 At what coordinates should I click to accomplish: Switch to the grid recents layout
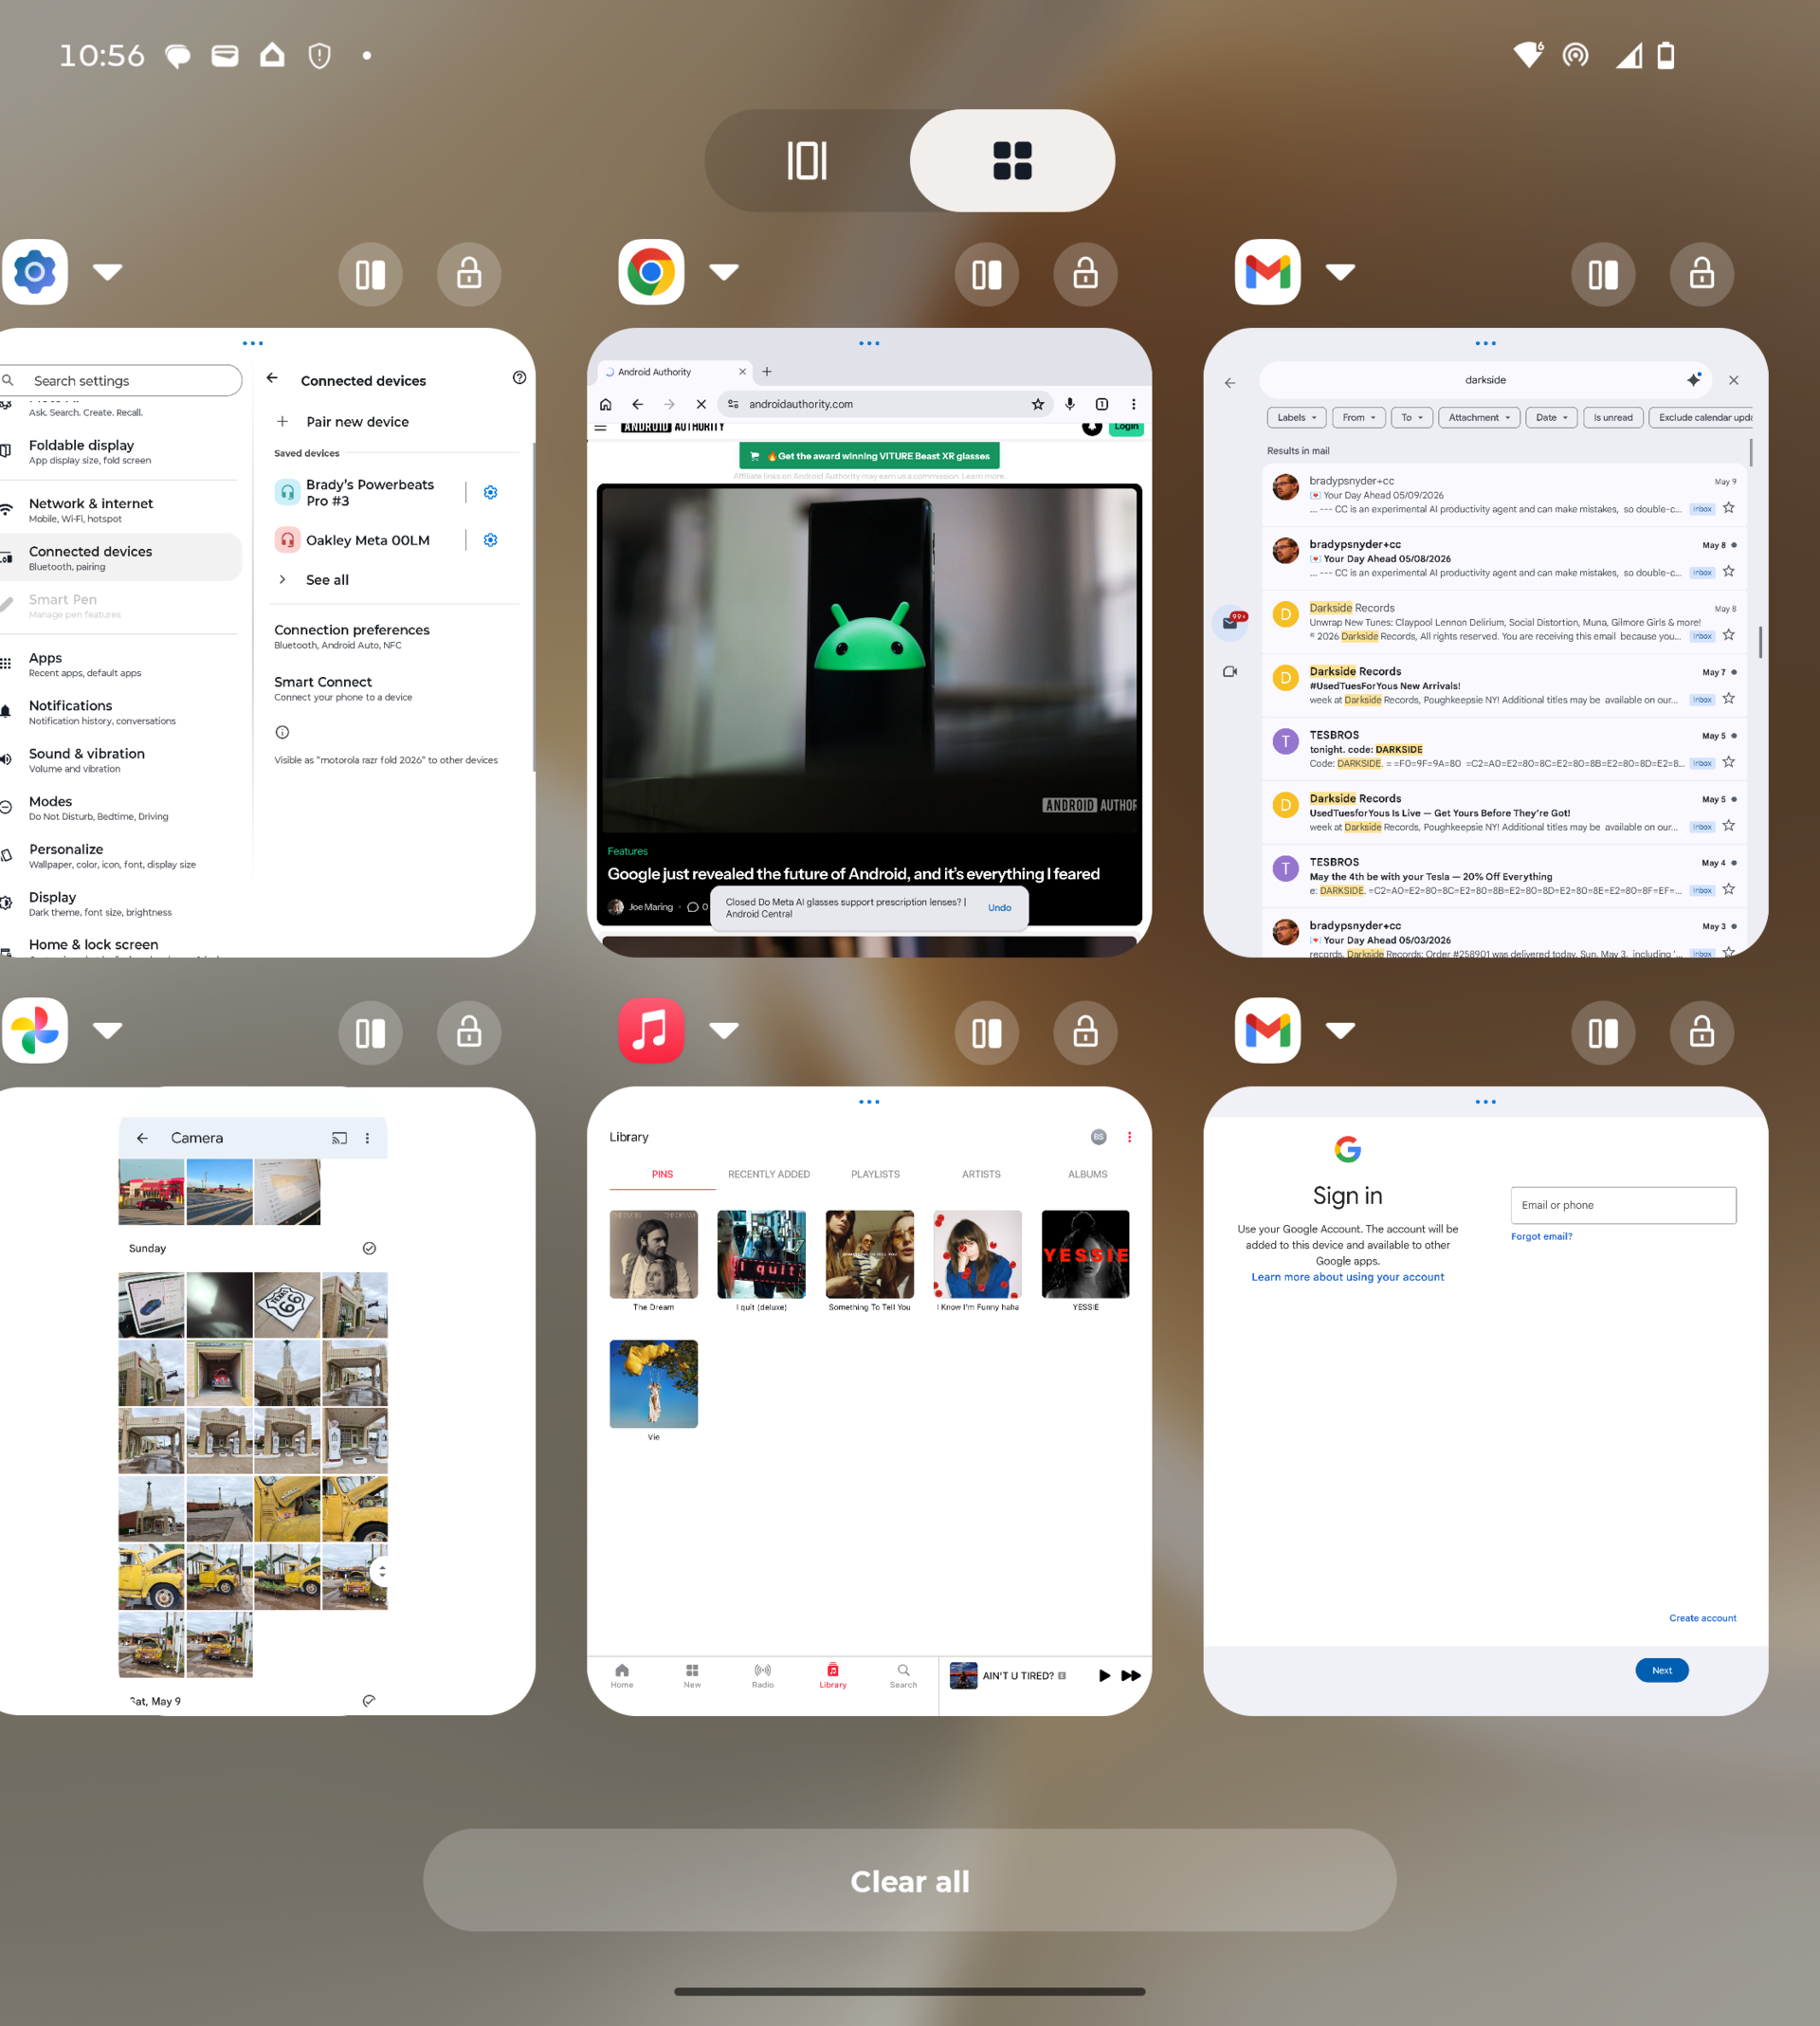click(1012, 160)
